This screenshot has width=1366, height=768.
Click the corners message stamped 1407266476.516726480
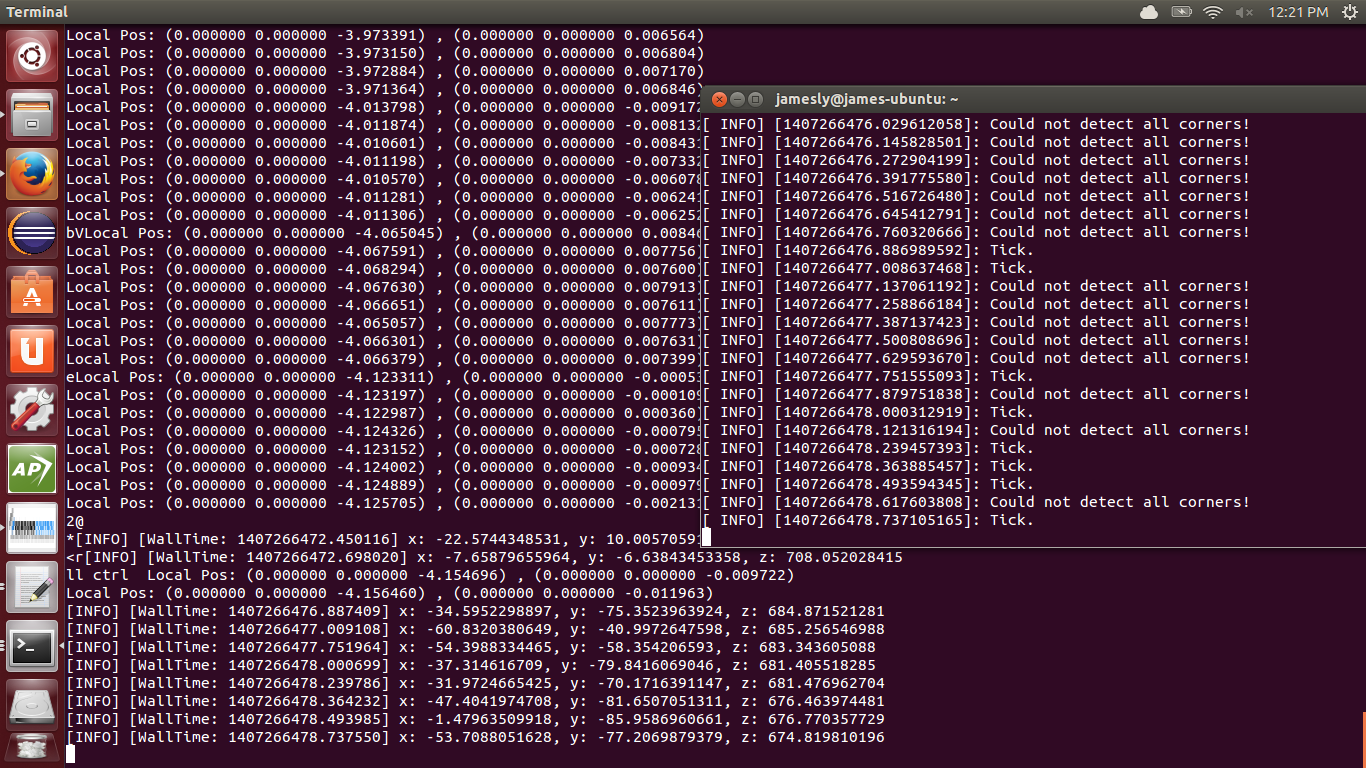(x=976, y=196)
